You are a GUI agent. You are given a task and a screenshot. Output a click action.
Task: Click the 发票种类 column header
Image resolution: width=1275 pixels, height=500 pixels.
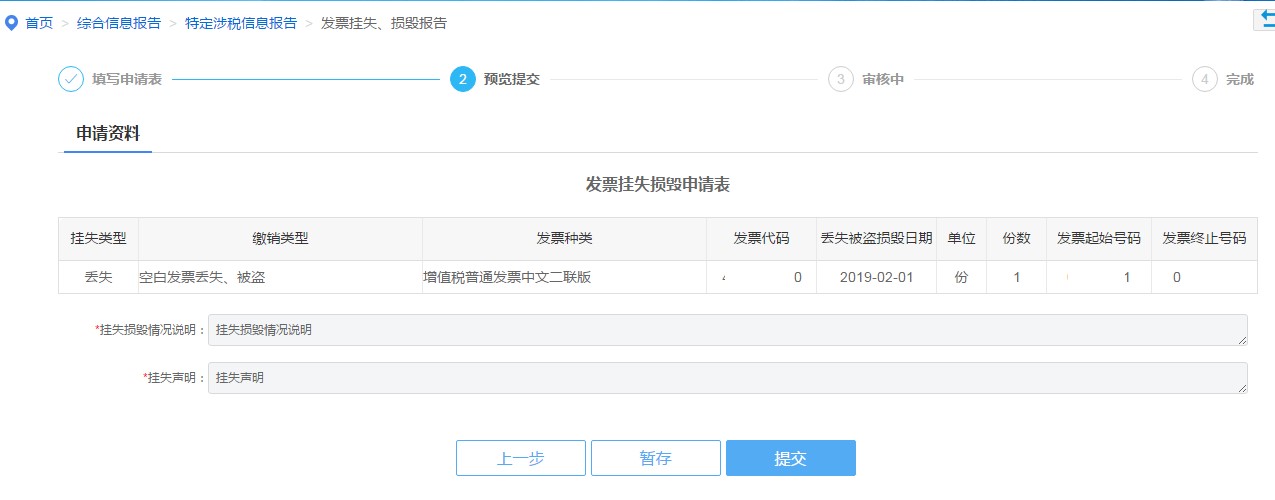coord(564,239)
